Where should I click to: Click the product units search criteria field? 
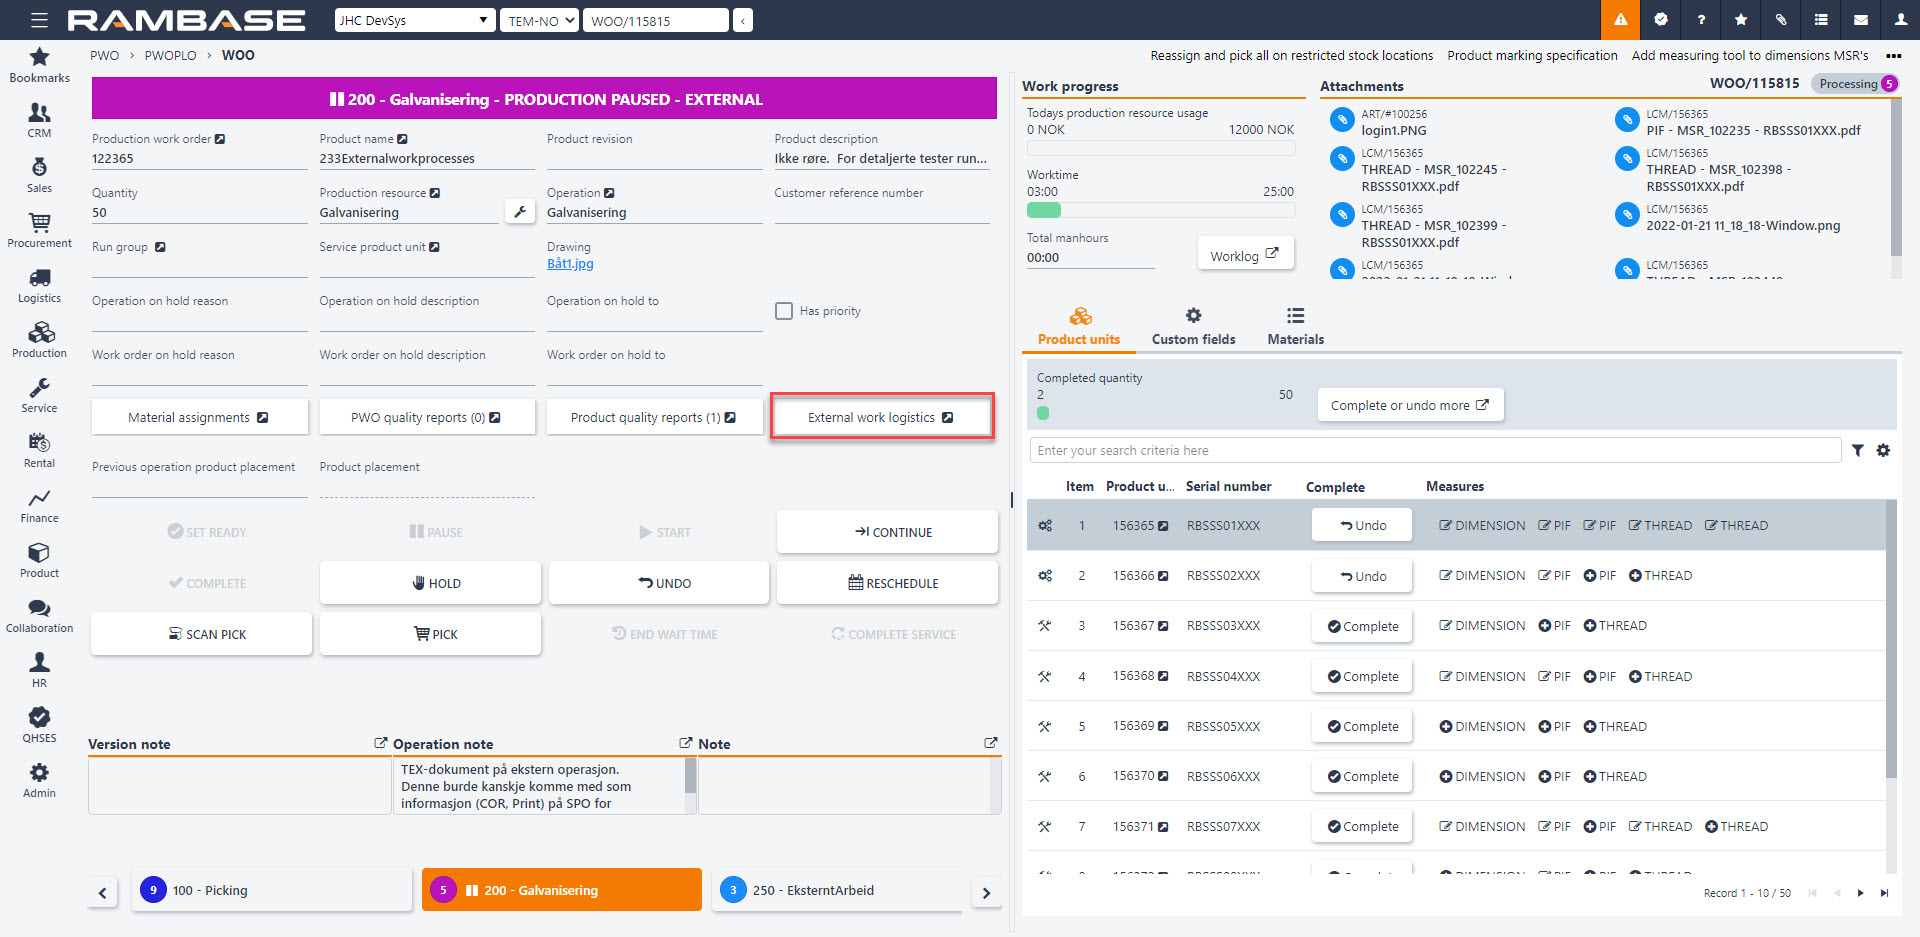(x=1434, y=451)
